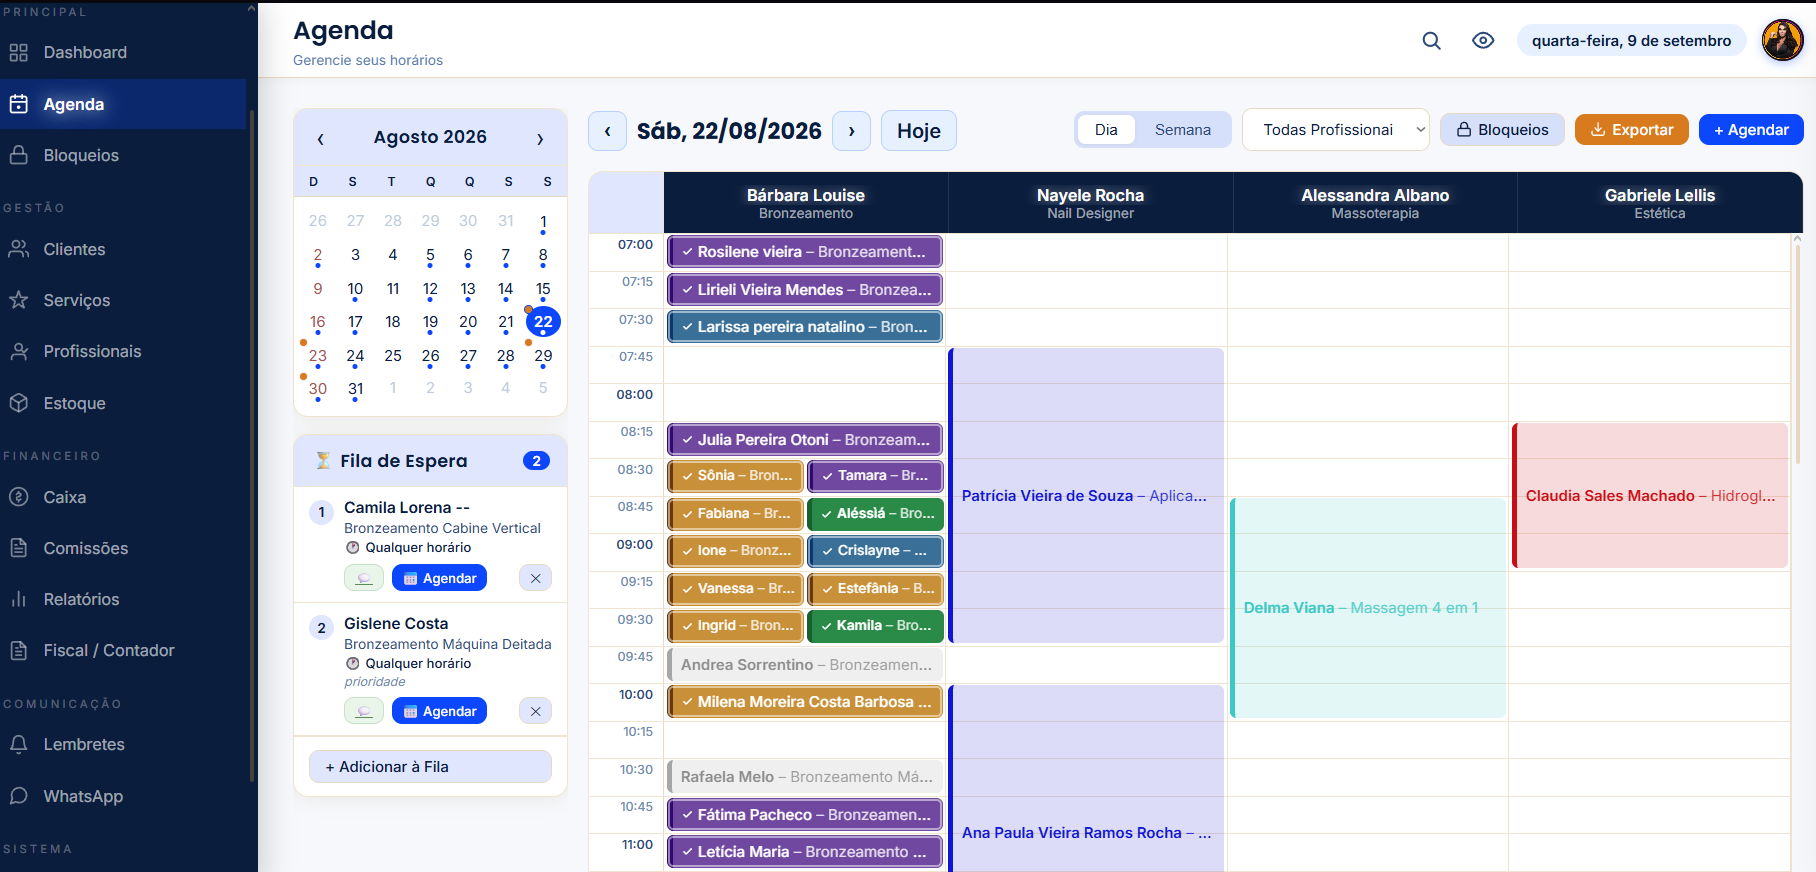The image size is (1816, 872).
Task: Click the Caixa coin icon
Action: point(19,497)
